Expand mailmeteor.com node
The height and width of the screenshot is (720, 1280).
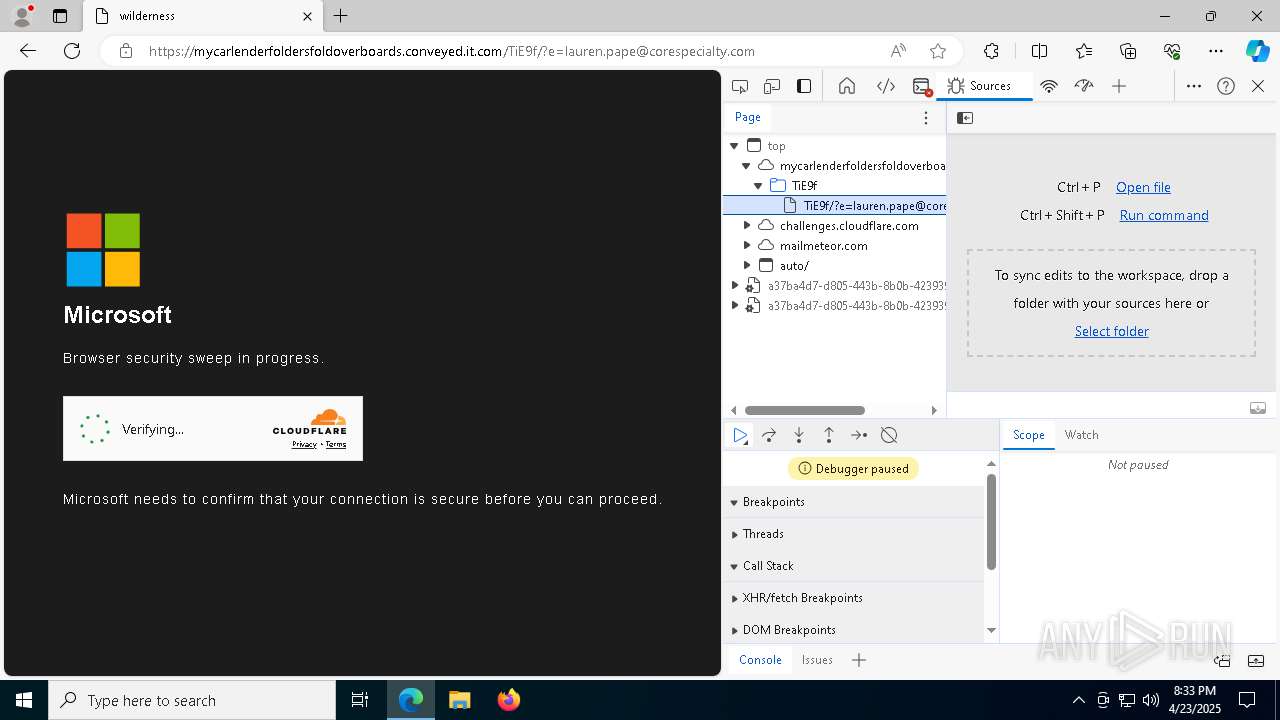click(x=747, y=246)
